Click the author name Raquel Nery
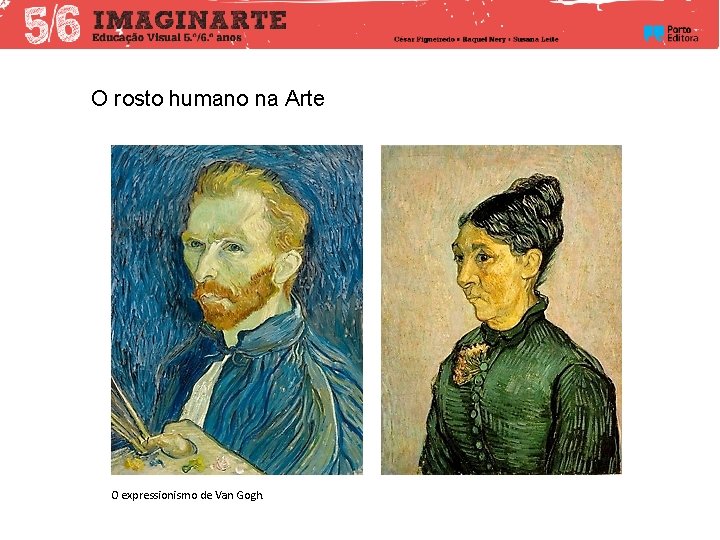The width and height of the screenshot is (720, 540). tap(484, 39)
